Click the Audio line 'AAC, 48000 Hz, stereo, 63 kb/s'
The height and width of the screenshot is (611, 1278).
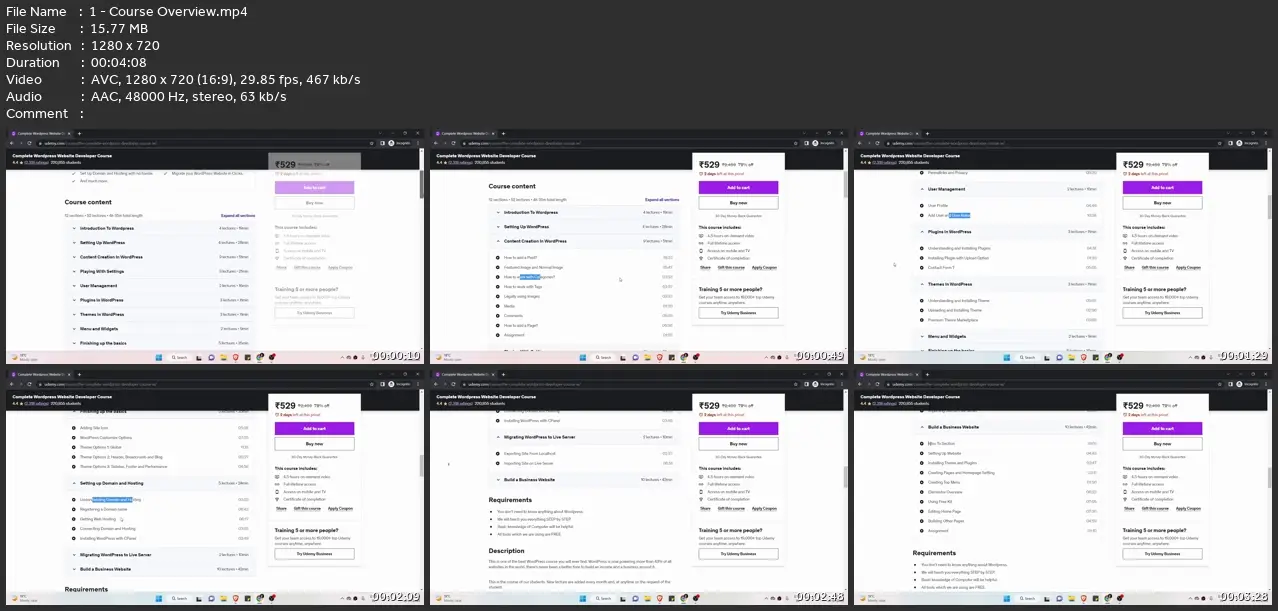pos(189,96)
